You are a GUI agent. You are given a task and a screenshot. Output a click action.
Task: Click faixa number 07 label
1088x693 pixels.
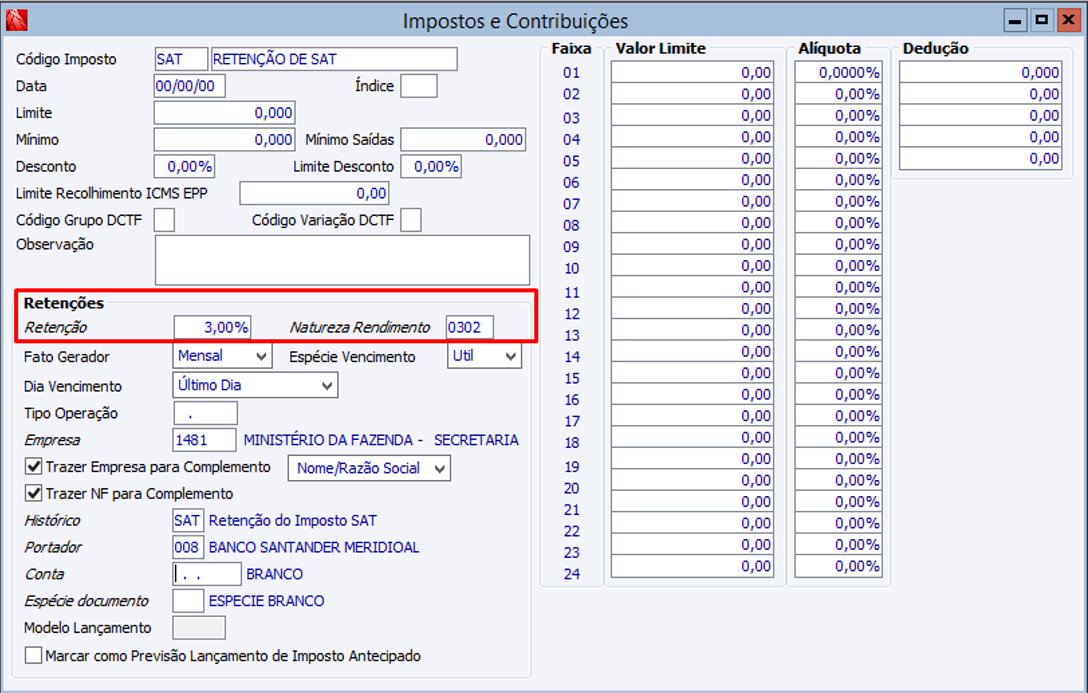(x=571, y=204)
